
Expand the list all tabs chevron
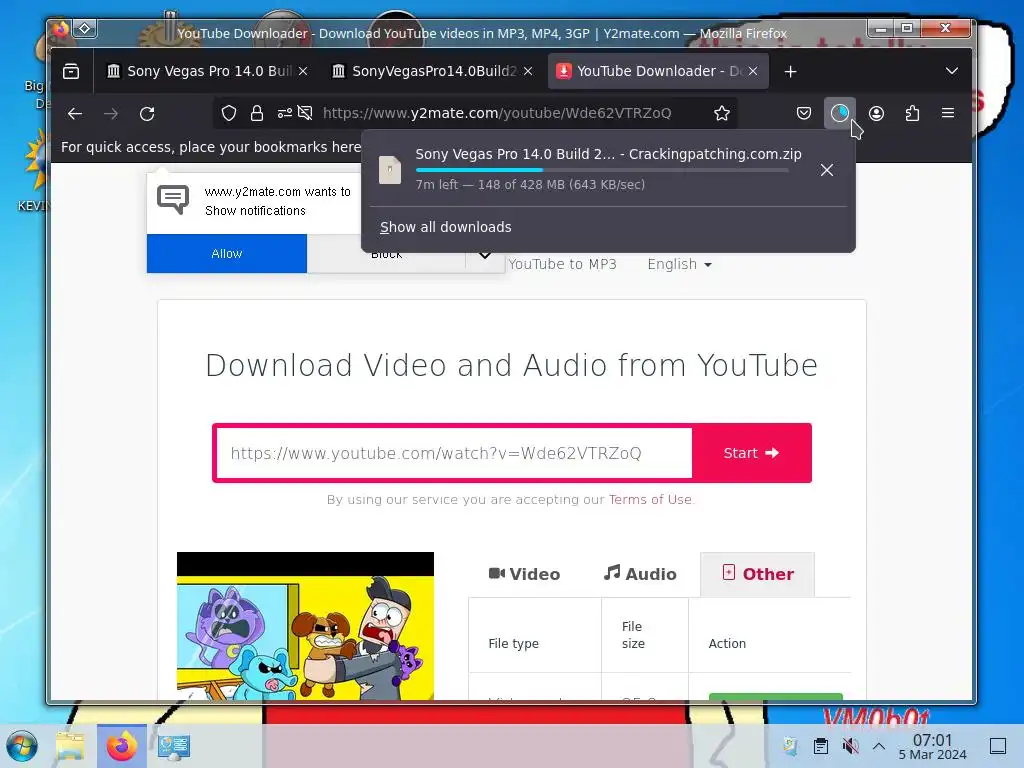952,71
